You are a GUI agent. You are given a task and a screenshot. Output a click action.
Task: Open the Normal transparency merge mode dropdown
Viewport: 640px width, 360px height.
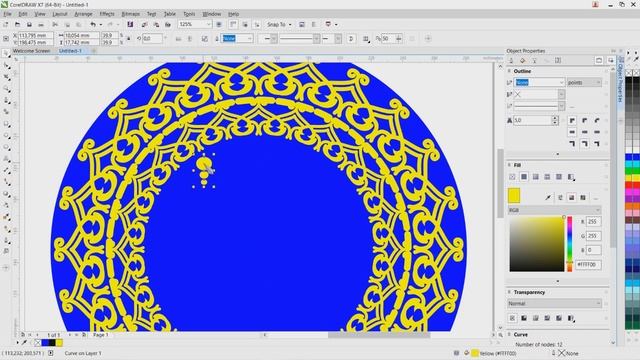click(554, 303)
